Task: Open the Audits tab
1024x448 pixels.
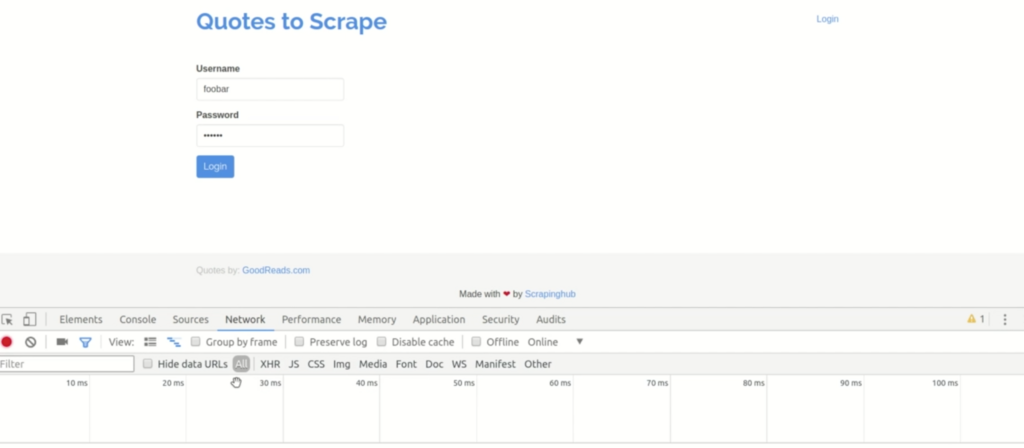Action: [x=551, y=319]
